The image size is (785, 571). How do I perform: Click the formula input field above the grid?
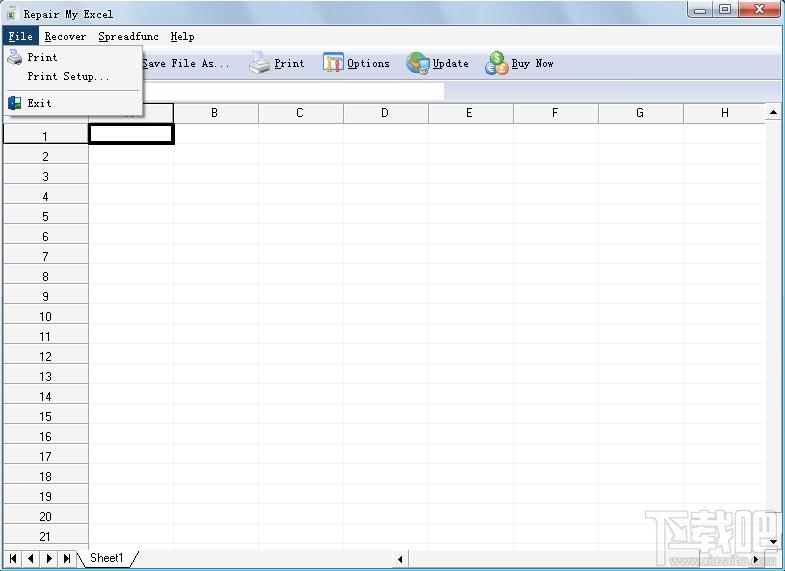coord(293,92)
